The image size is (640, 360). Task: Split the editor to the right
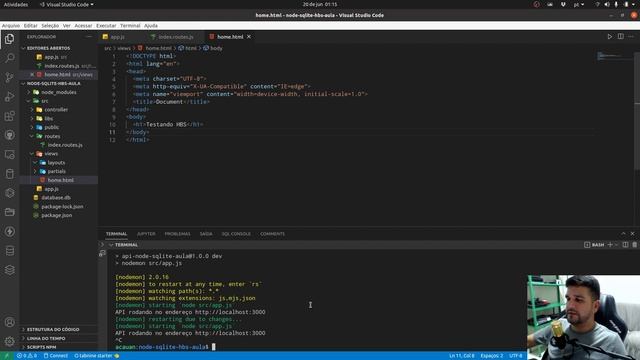(620, 37)
